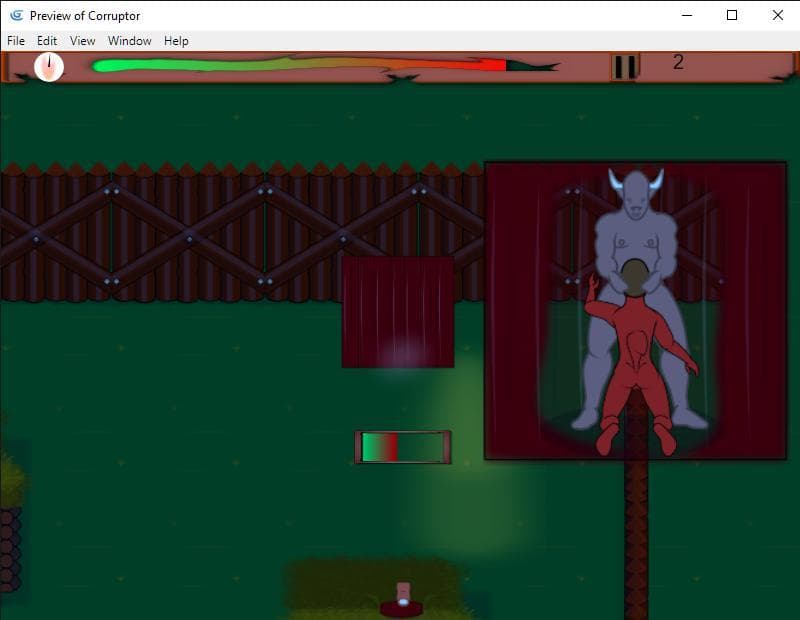Open the Window menu
Screen dimensions: 800x620
tap(130, 41)
